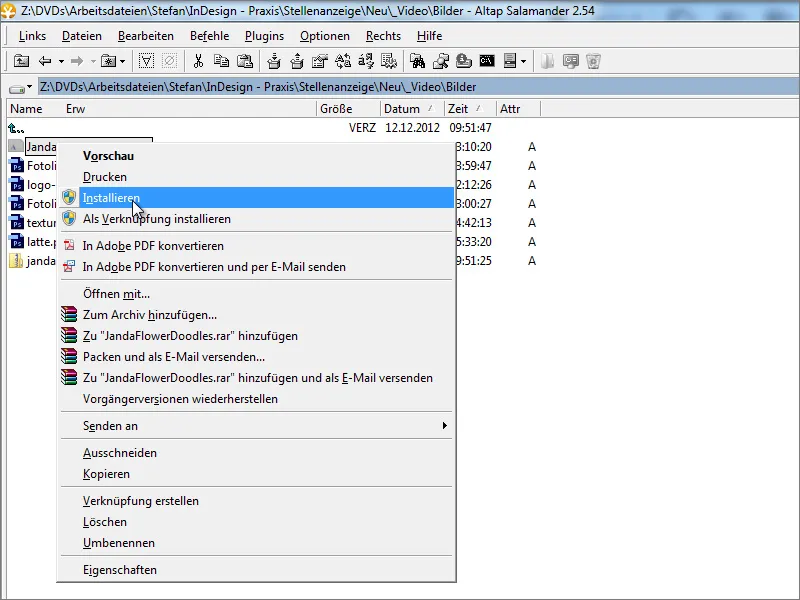800x600 pixels.
Task: Choose Drucken in the context menu
Action: point(256,177)
